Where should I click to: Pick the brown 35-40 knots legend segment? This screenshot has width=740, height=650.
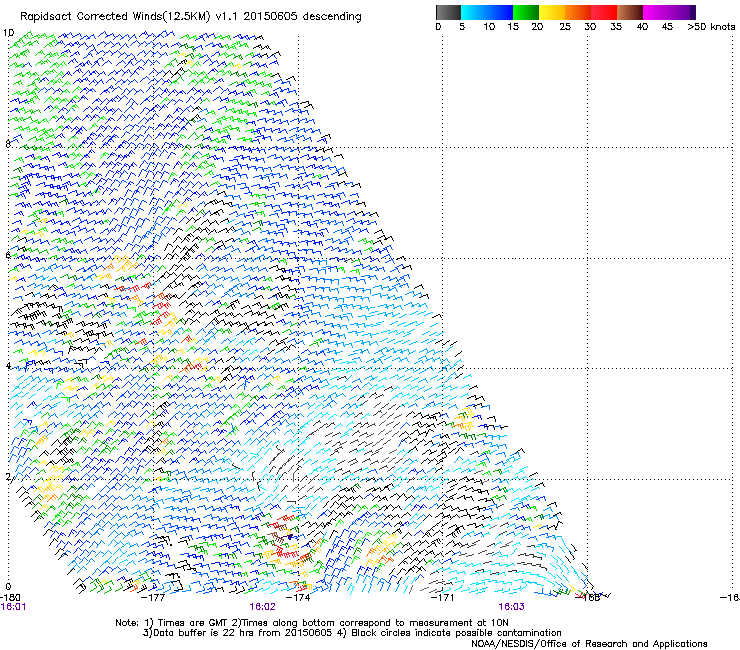tap(630, 12)
